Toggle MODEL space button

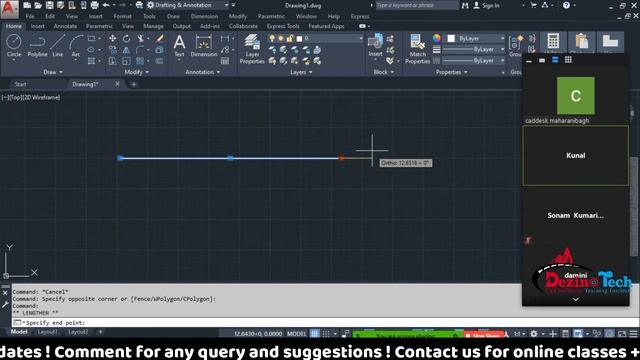pos(296,333)
